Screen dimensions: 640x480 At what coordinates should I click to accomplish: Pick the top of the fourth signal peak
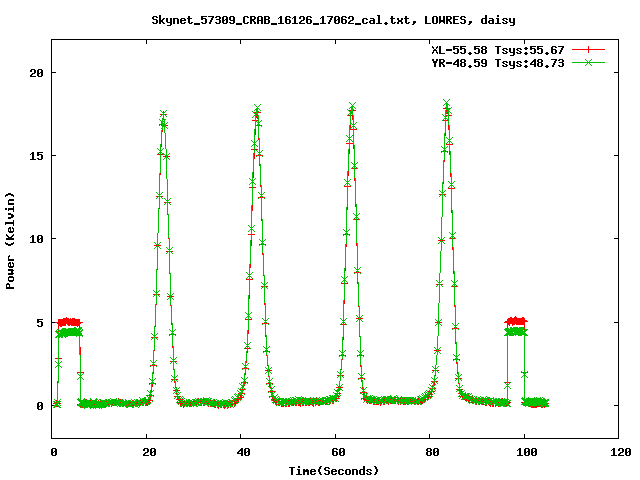[x=446, y=103]
